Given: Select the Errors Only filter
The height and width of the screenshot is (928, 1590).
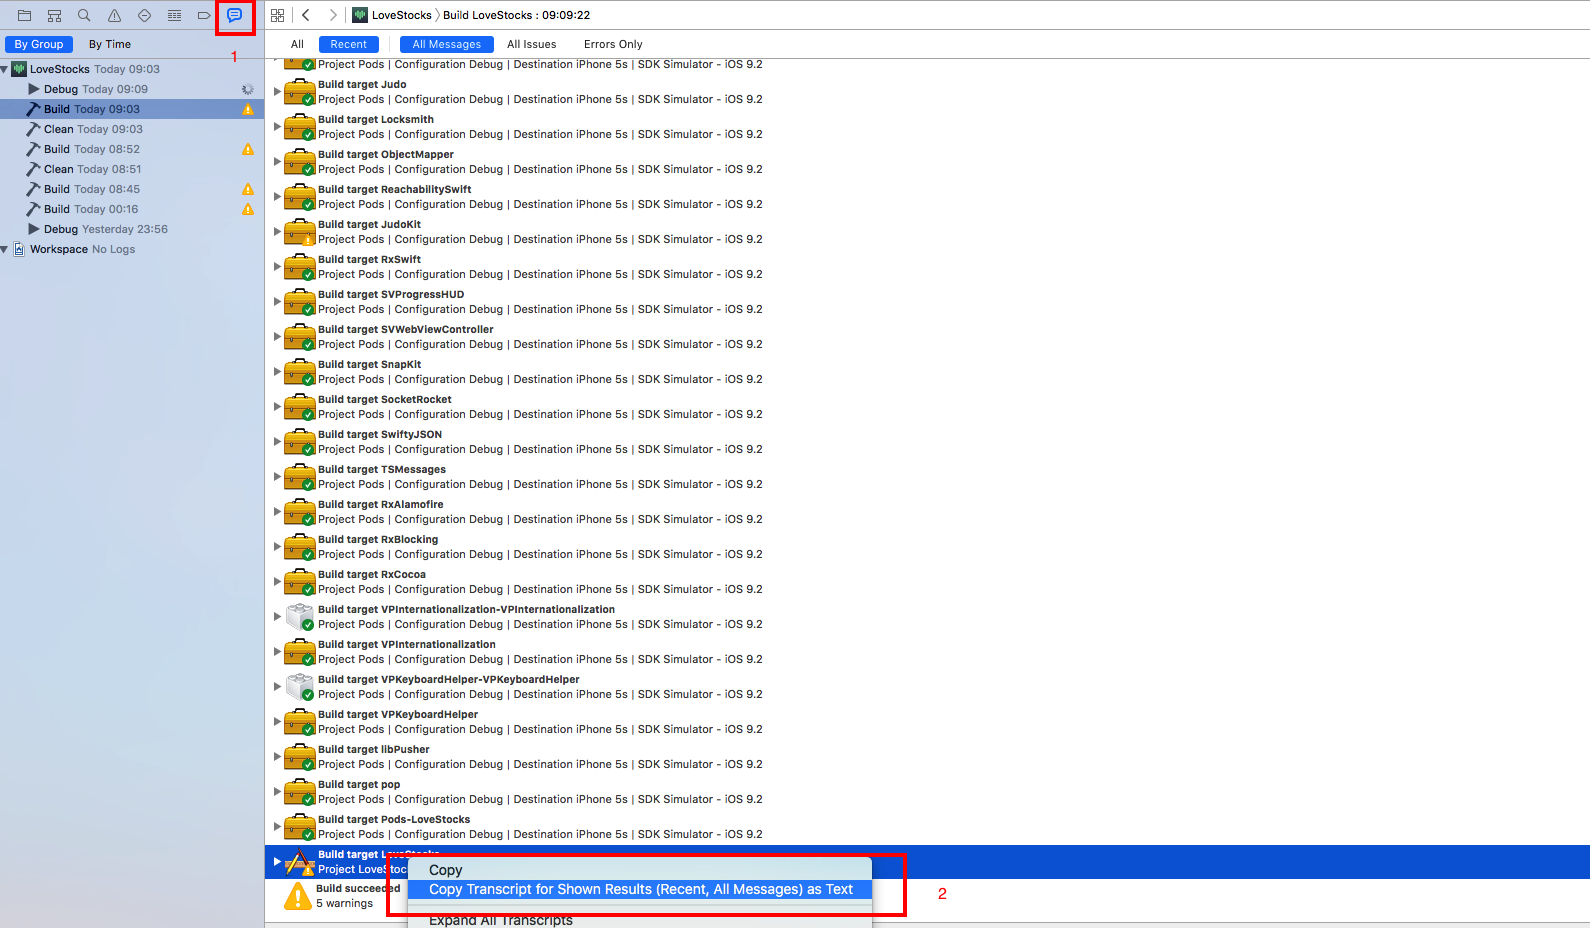Looking at the screenshot, I should pyautogui.click(x=613, y=44).
